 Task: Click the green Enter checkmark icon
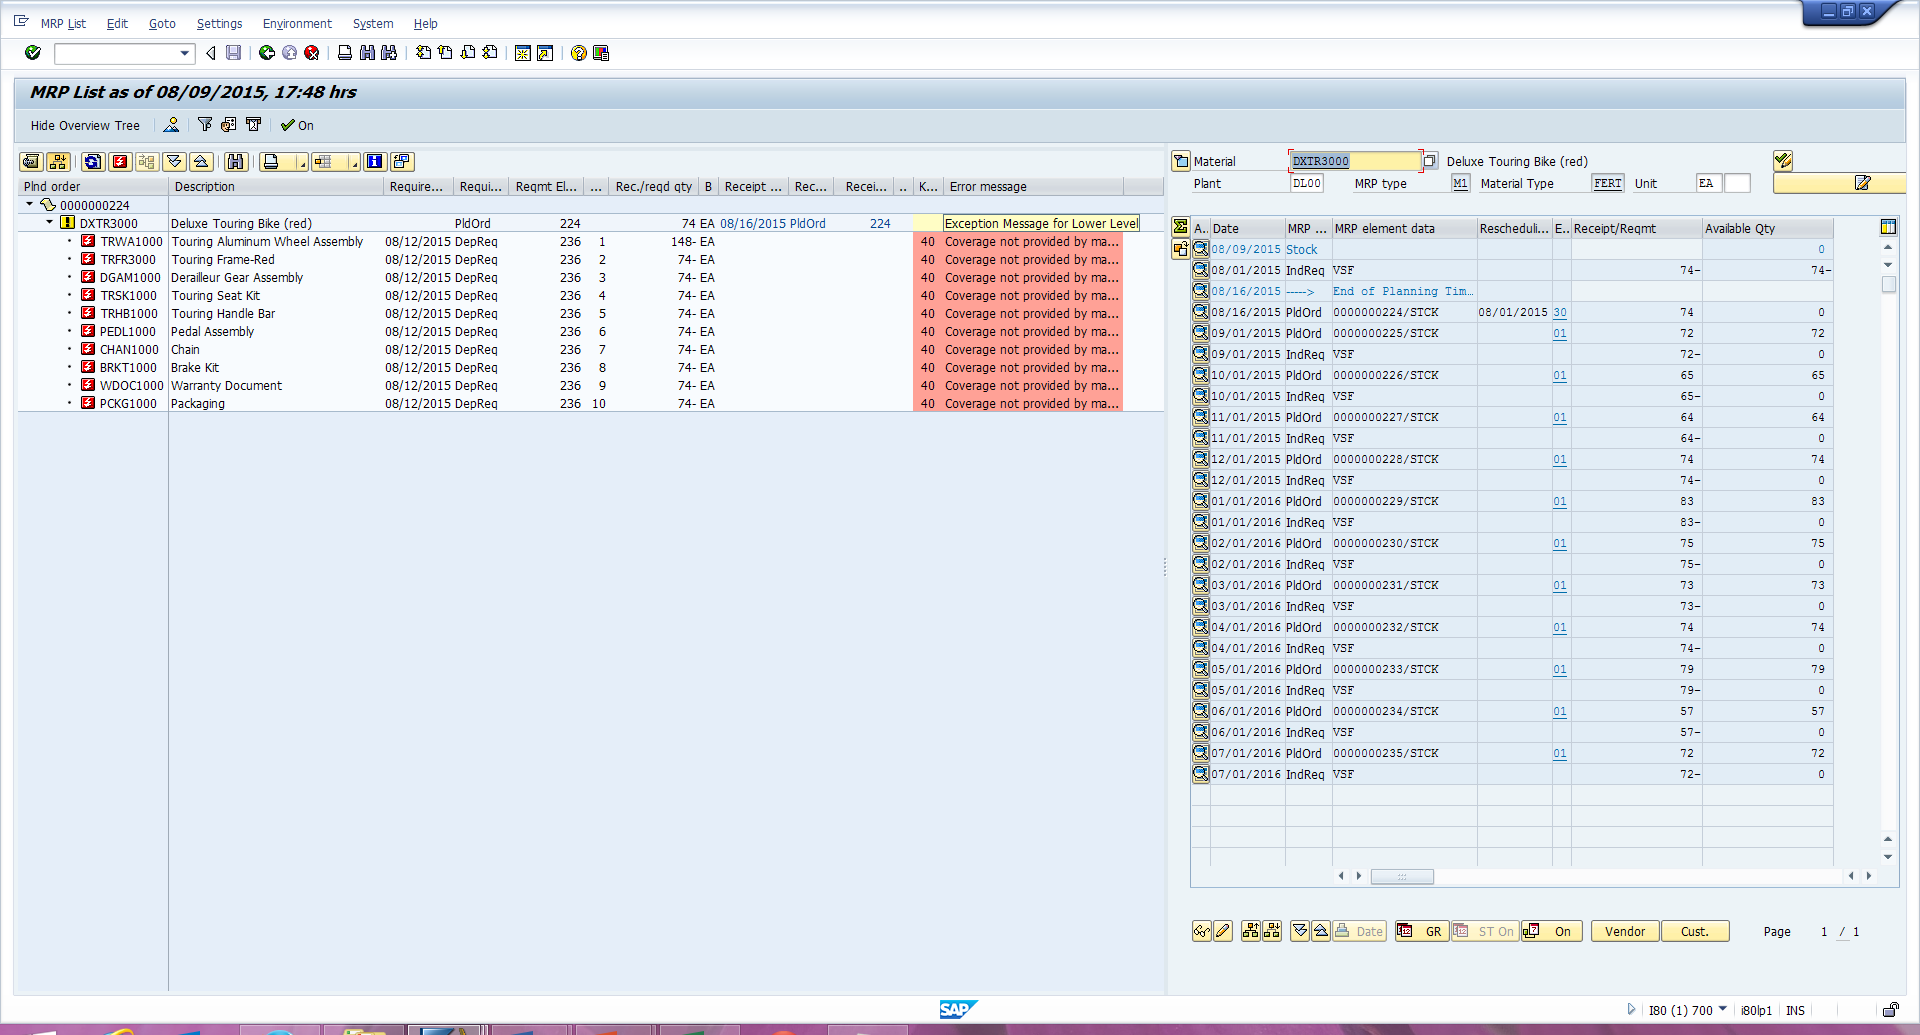click(33, 53)
